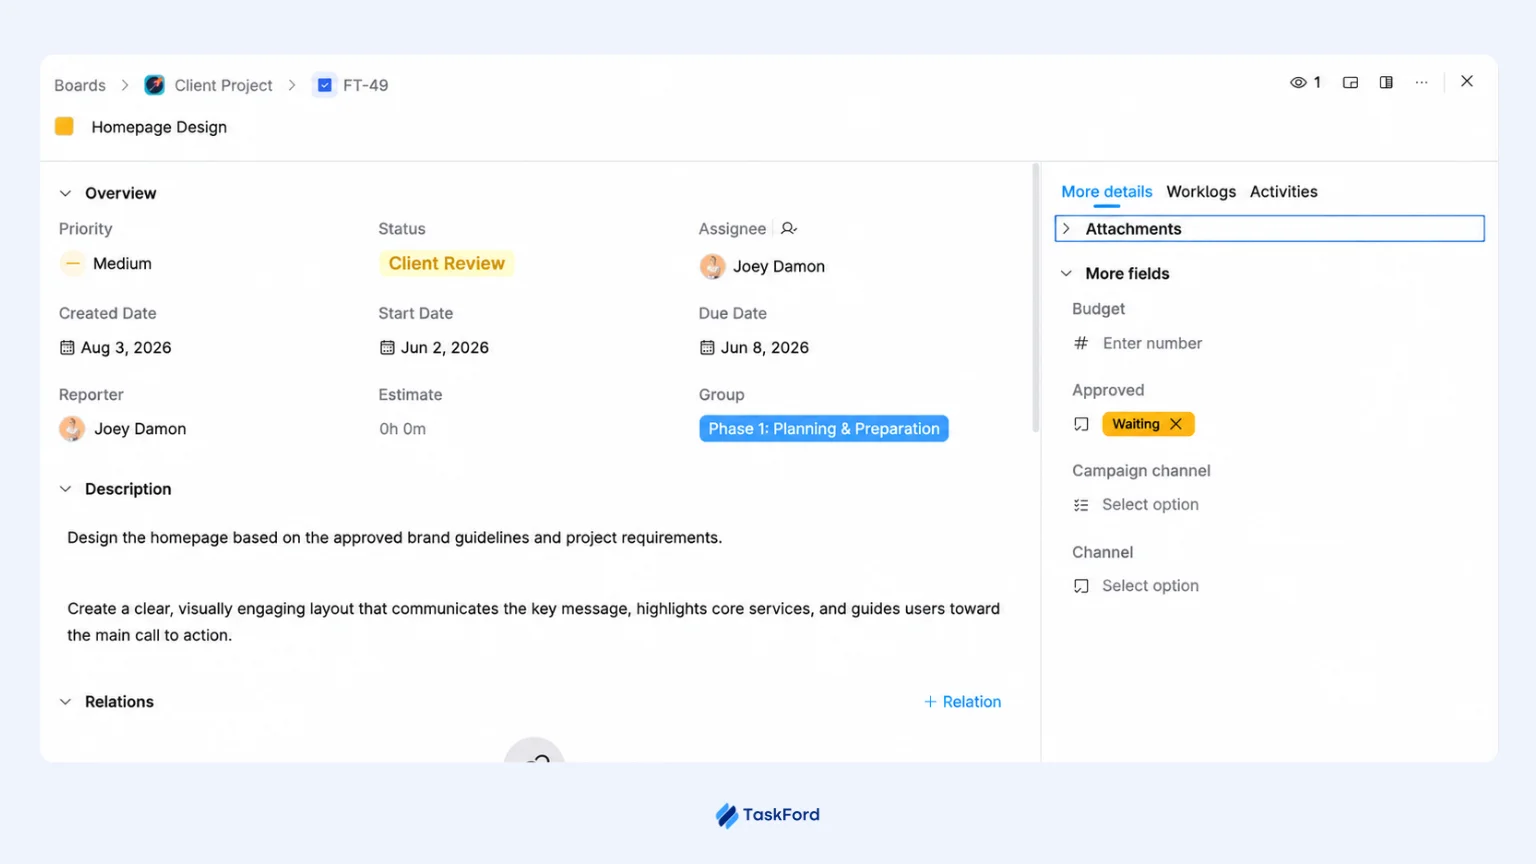Image resolution: width=1536 pixels, height=864 pixels.
Task: Click the Approved field tag icon
Action: [x=1081, y=424]
